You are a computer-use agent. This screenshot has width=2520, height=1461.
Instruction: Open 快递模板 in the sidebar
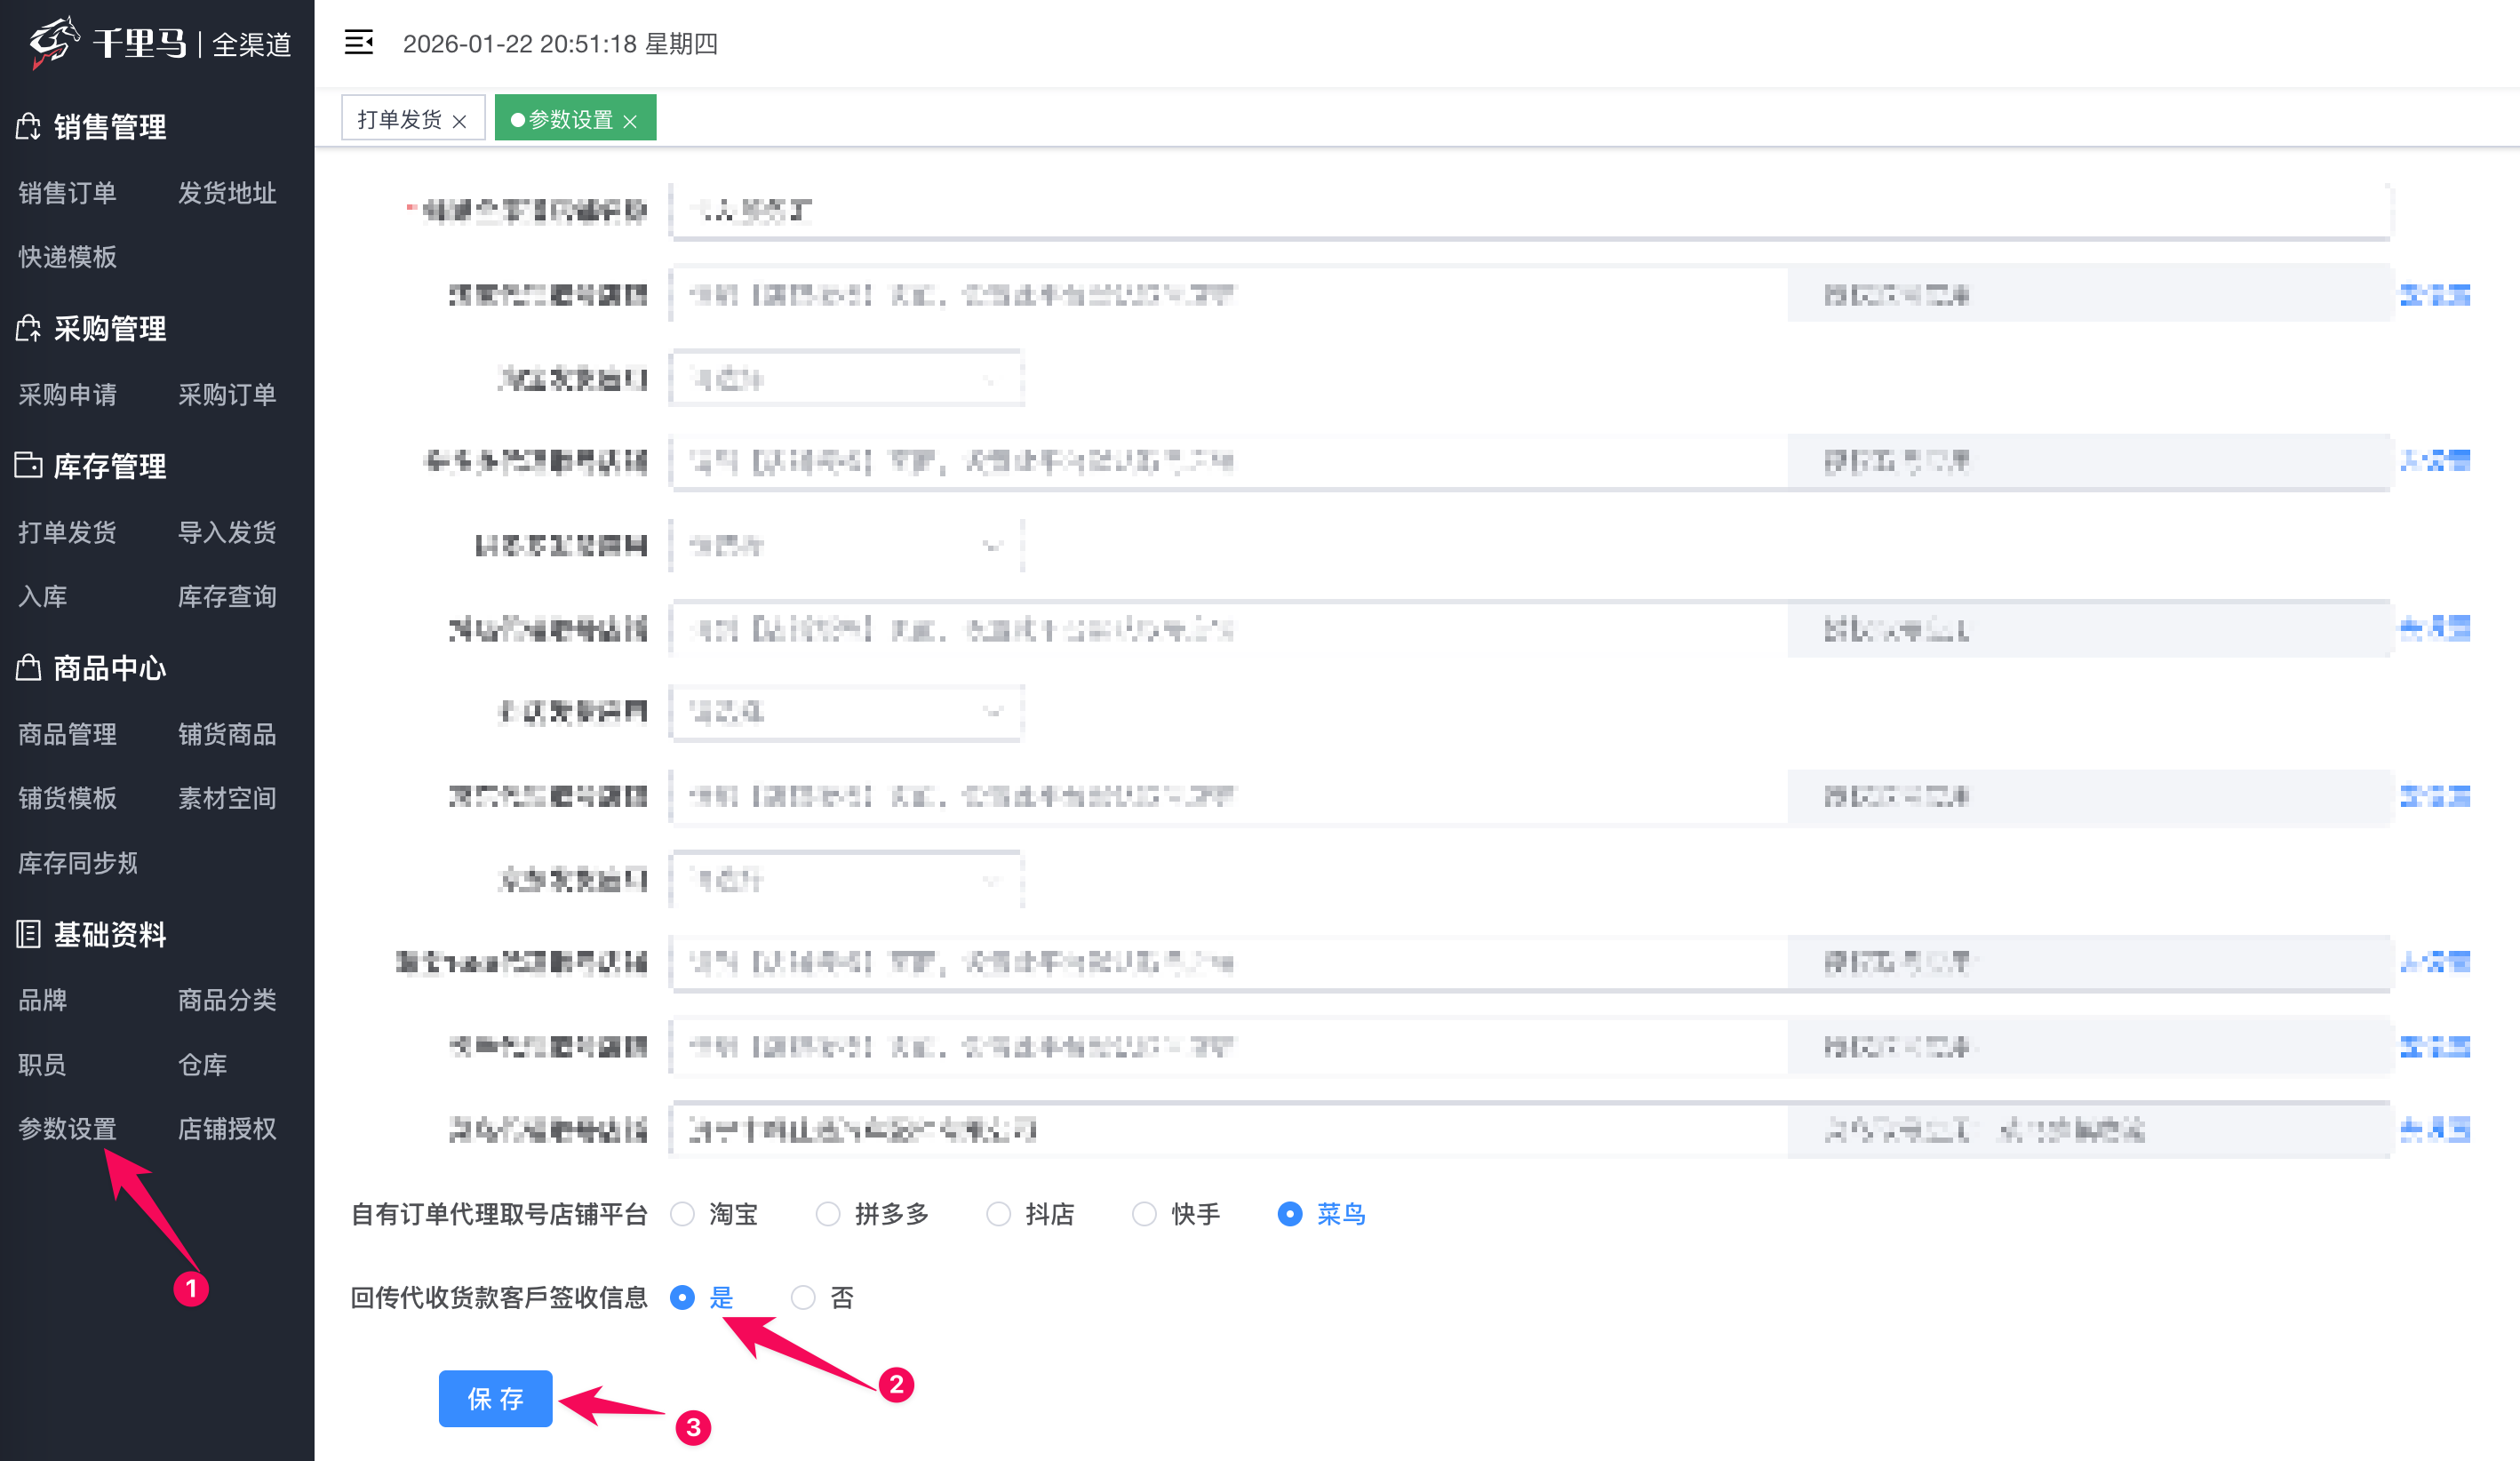click(67, 257)
